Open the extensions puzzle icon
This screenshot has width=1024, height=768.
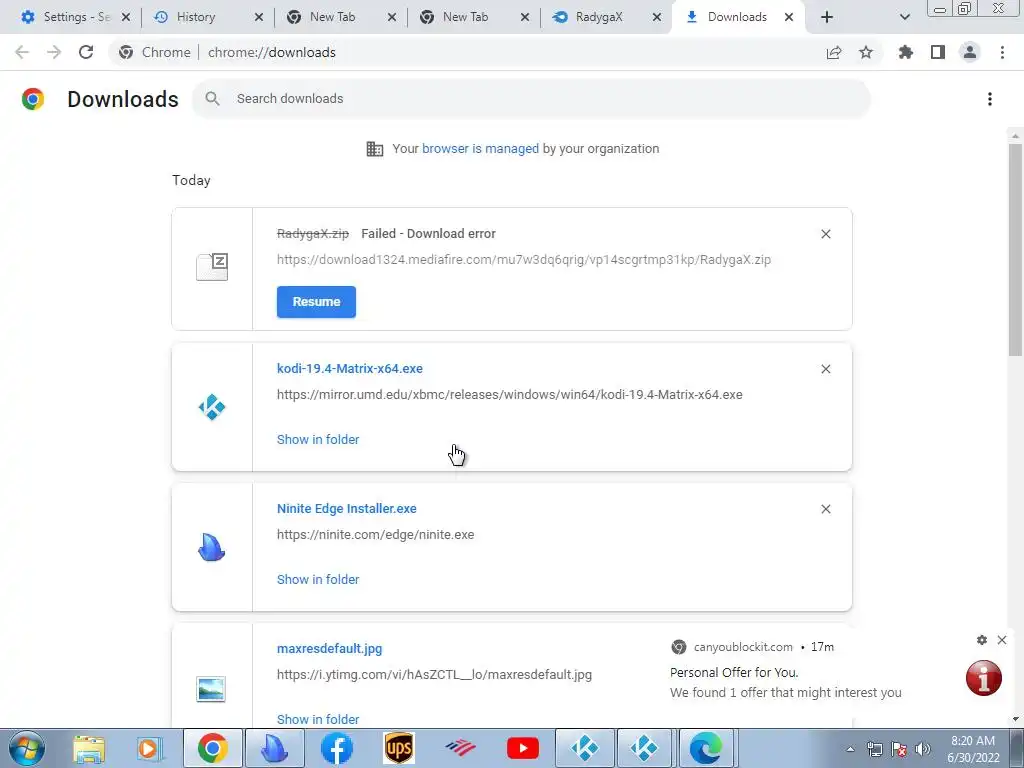tap(906, 52)
